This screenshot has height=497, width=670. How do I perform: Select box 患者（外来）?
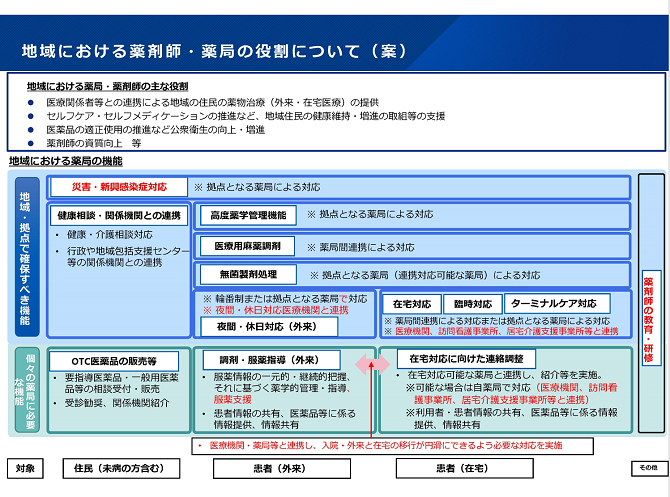[x=282, y=468]
